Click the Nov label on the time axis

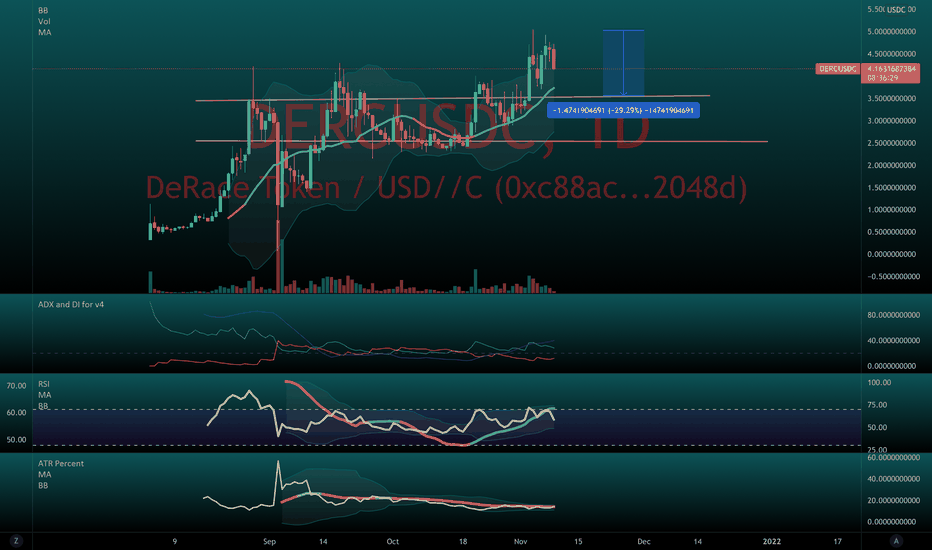click(x=521, y=541)
